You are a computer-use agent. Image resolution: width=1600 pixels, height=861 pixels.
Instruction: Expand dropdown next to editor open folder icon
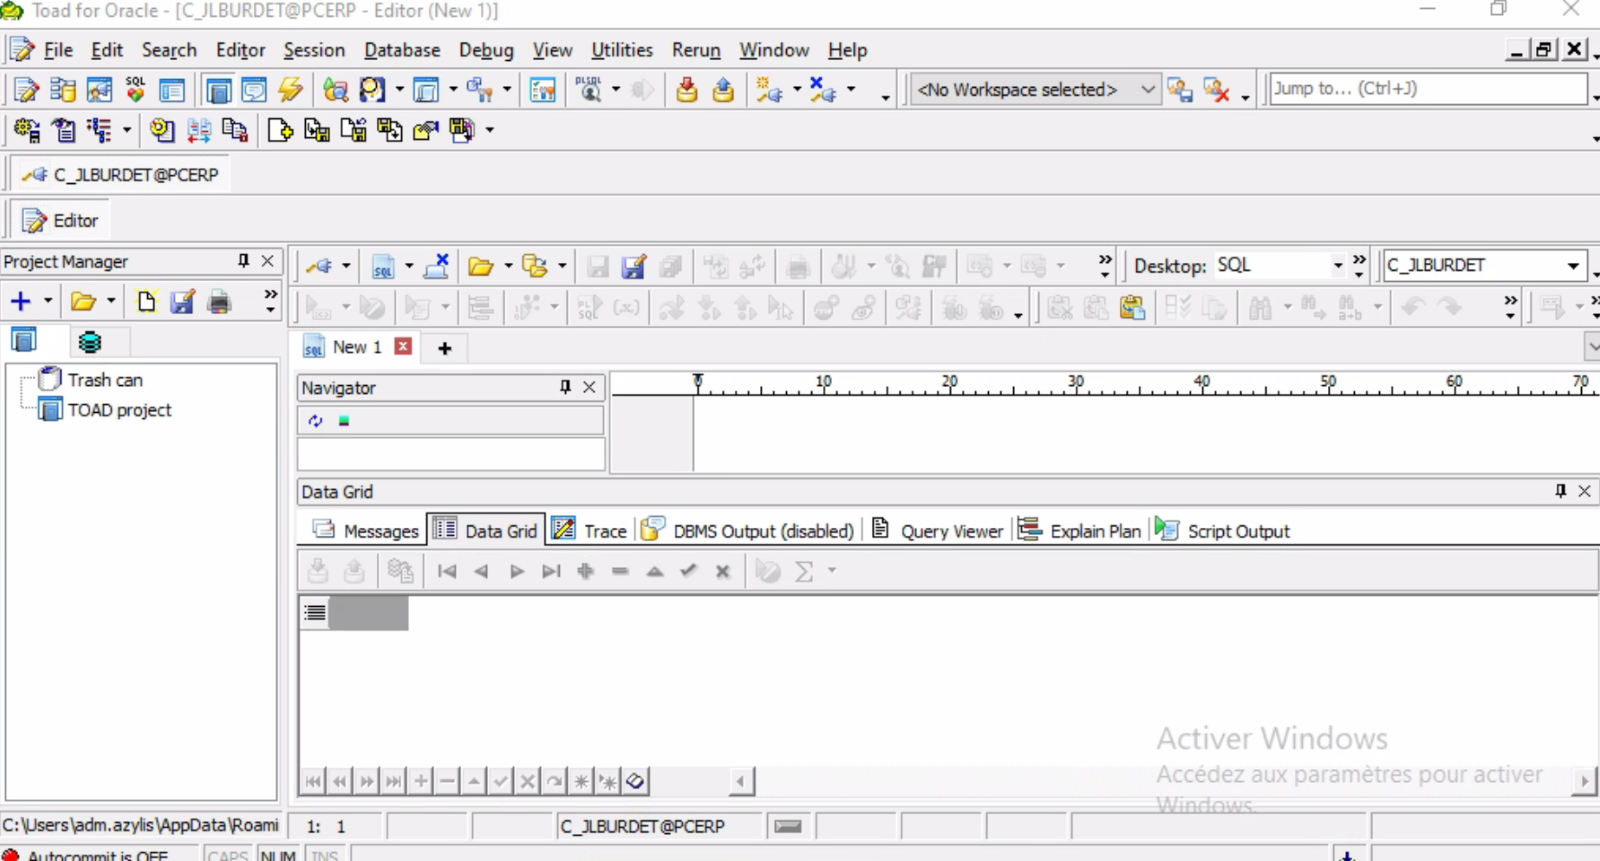point(507,267)
